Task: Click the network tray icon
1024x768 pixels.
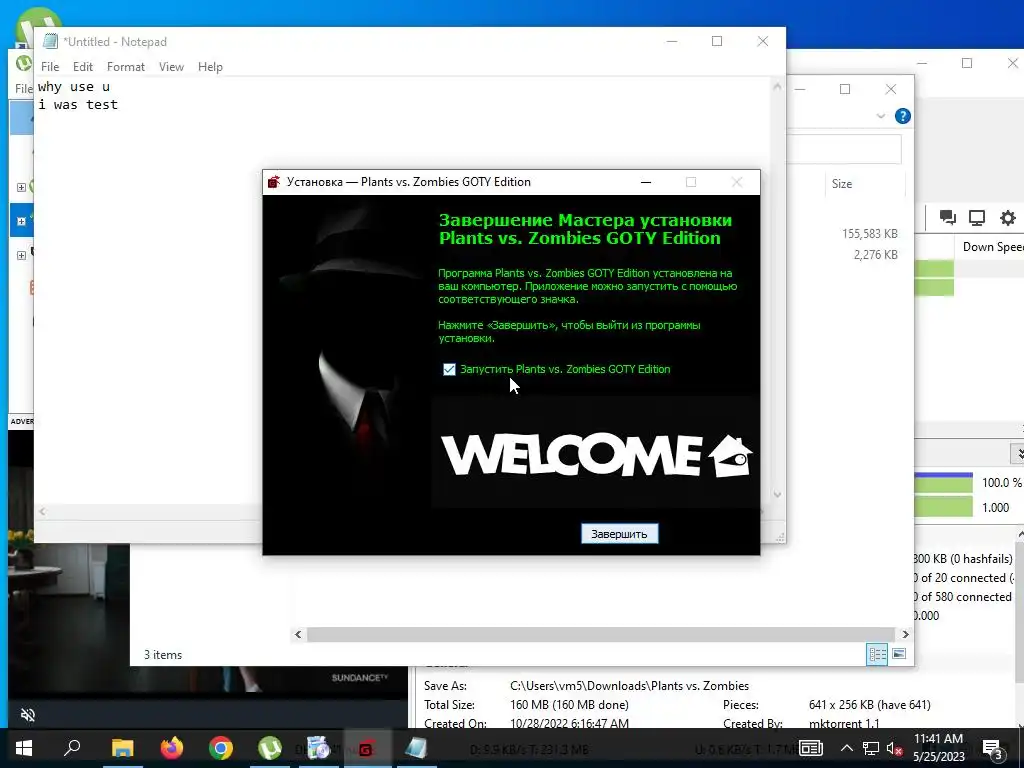Action: tap(871, 748)
